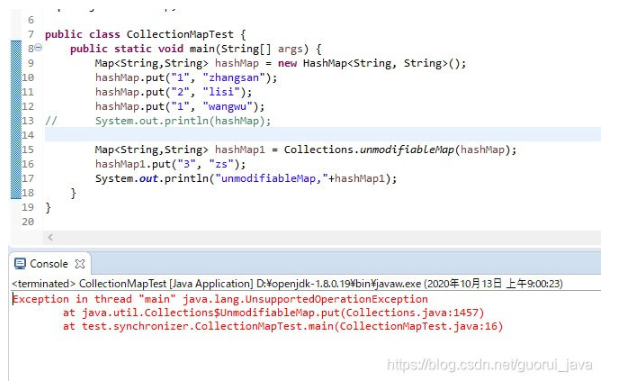Click line number 9 in the gutter
The image size is (622, 391).
pyautogui.click(x=31, y=63)
